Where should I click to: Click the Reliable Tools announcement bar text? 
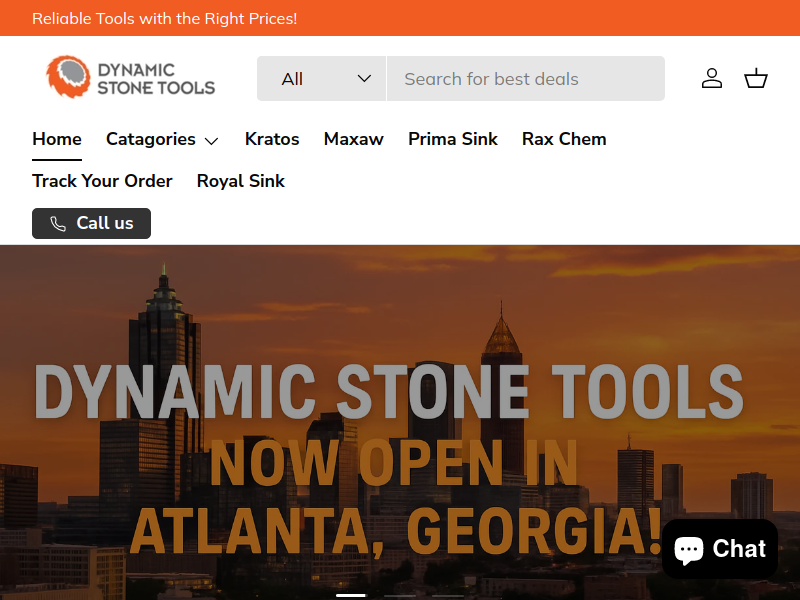click(164, 18)
